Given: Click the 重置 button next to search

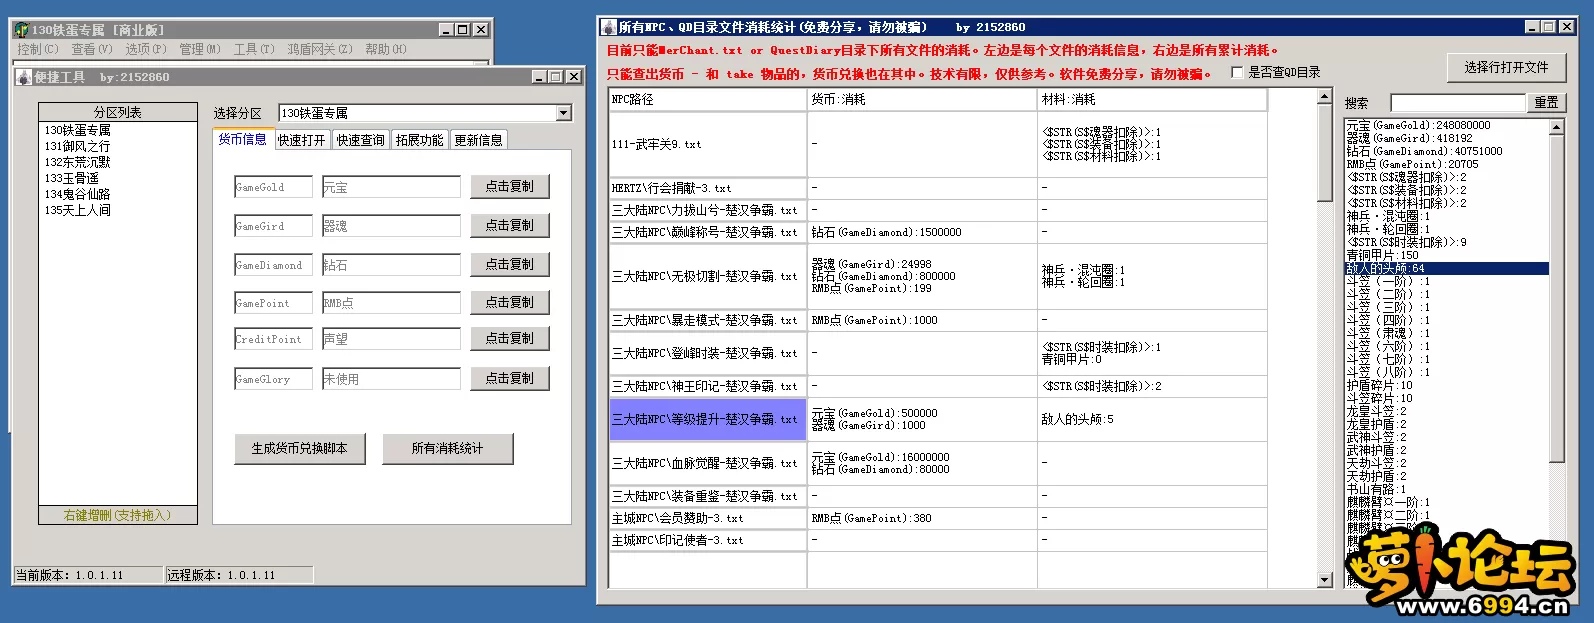Looking at the screenshot, I should (1547, 102).
